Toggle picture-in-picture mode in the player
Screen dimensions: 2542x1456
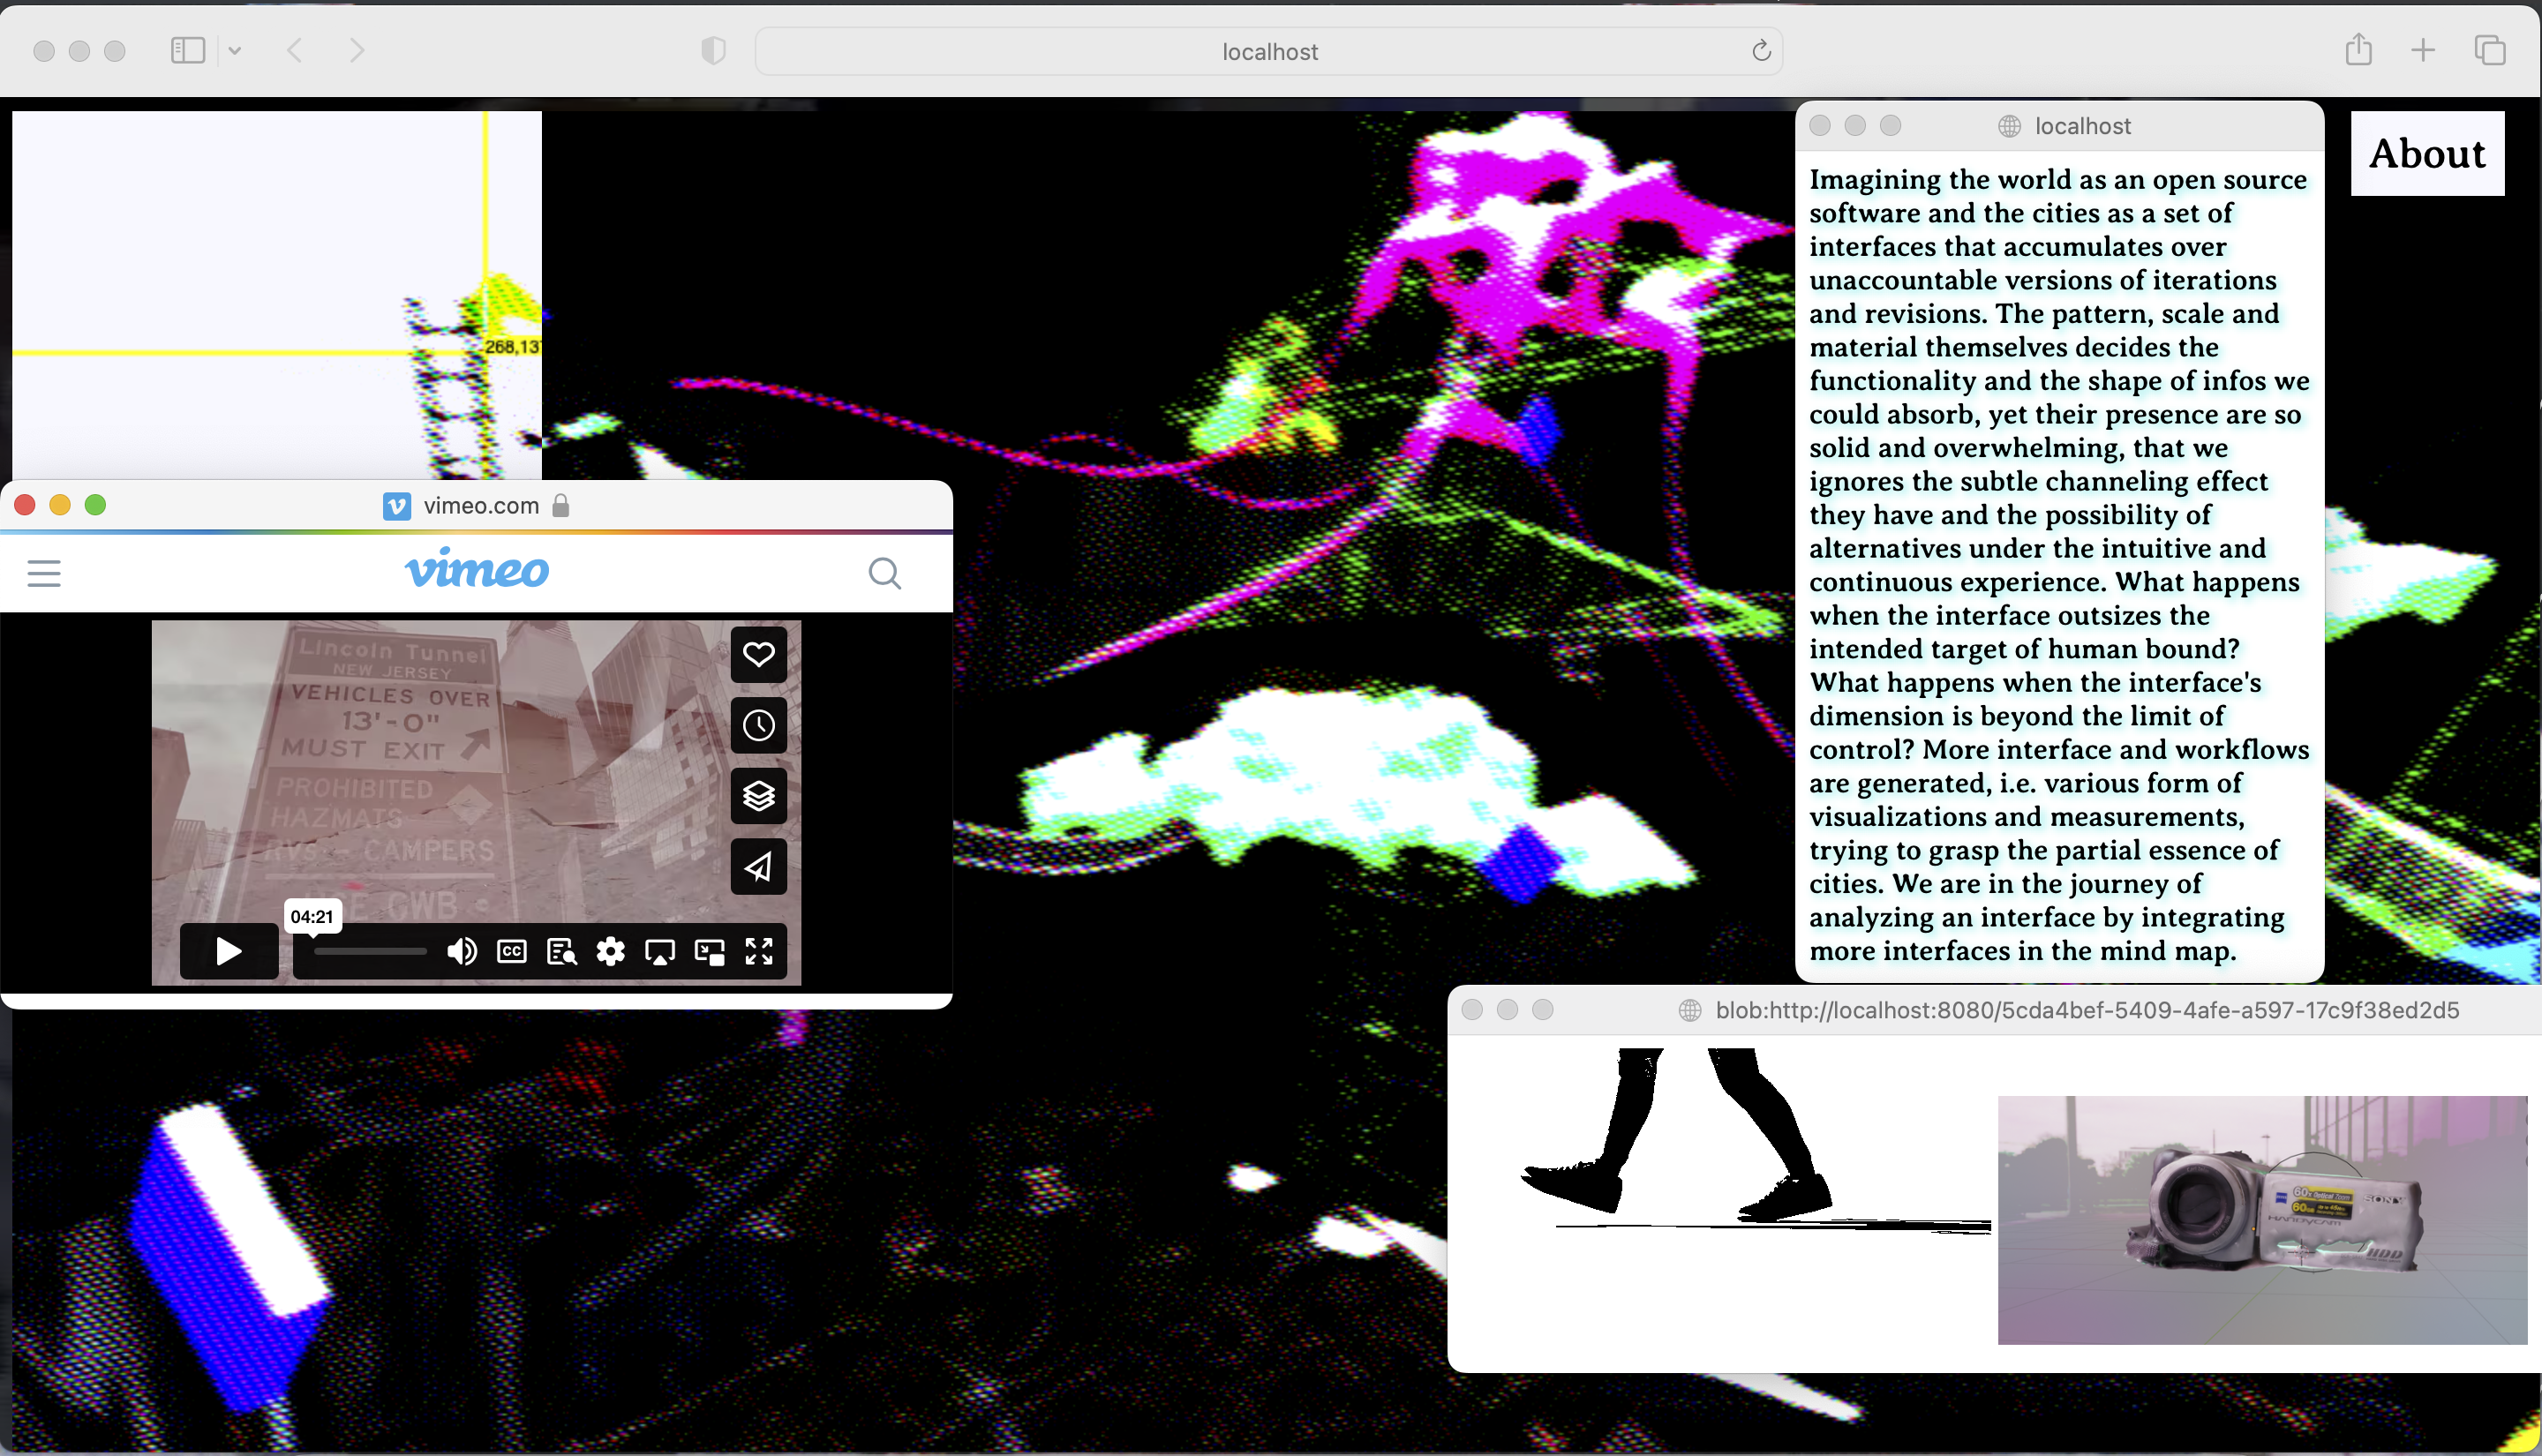709,951
